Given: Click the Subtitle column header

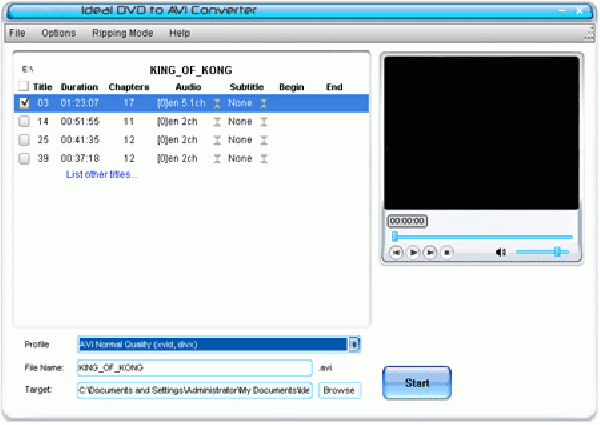Looking at the screenshot, I should pyautogui.click(x=247, y=87).
